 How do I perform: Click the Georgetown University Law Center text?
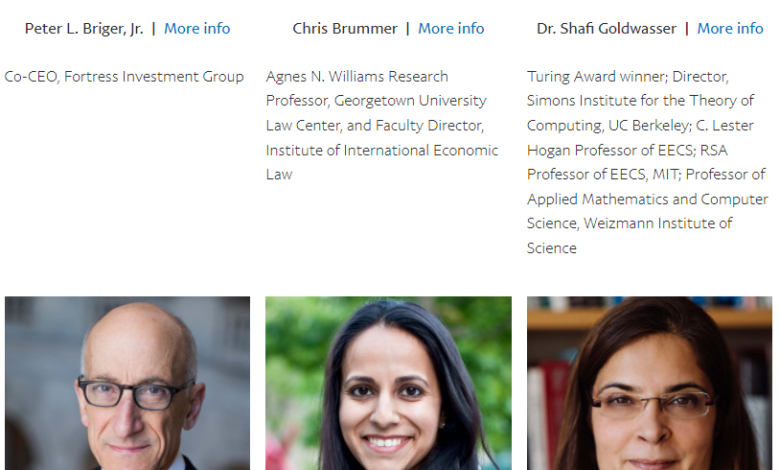[x=420, y=101]
